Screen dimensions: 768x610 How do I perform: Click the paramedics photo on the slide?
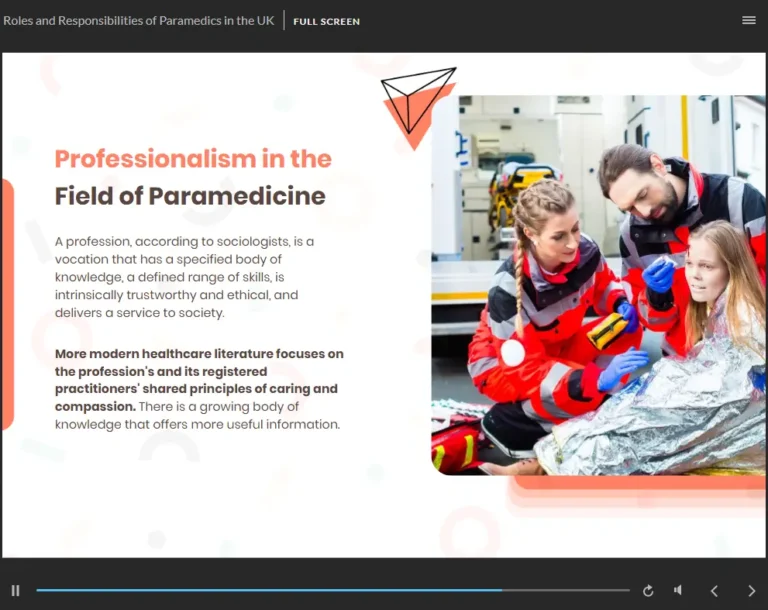pos(599,285)
